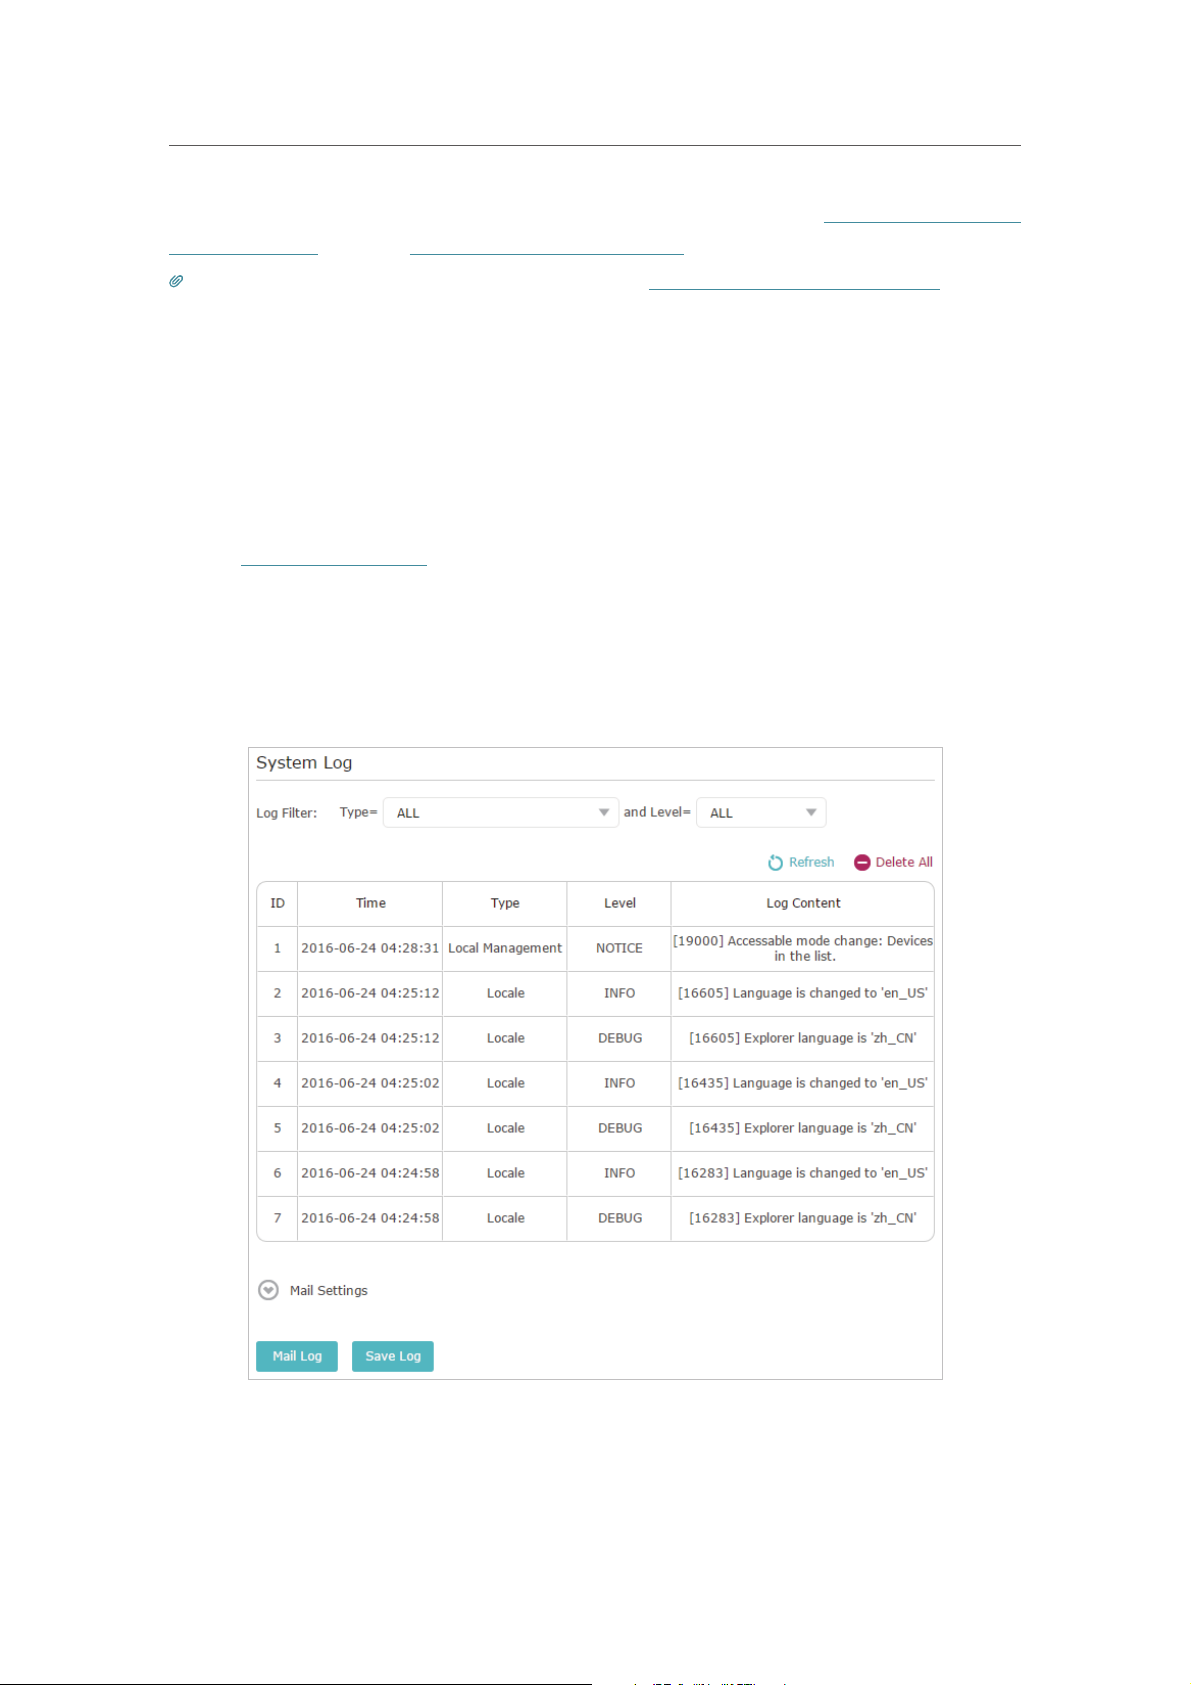This screenshot has height=1685, width=1191.
Task: Click the 'Log Filter:' label
Action: click(x=287, y=813)
